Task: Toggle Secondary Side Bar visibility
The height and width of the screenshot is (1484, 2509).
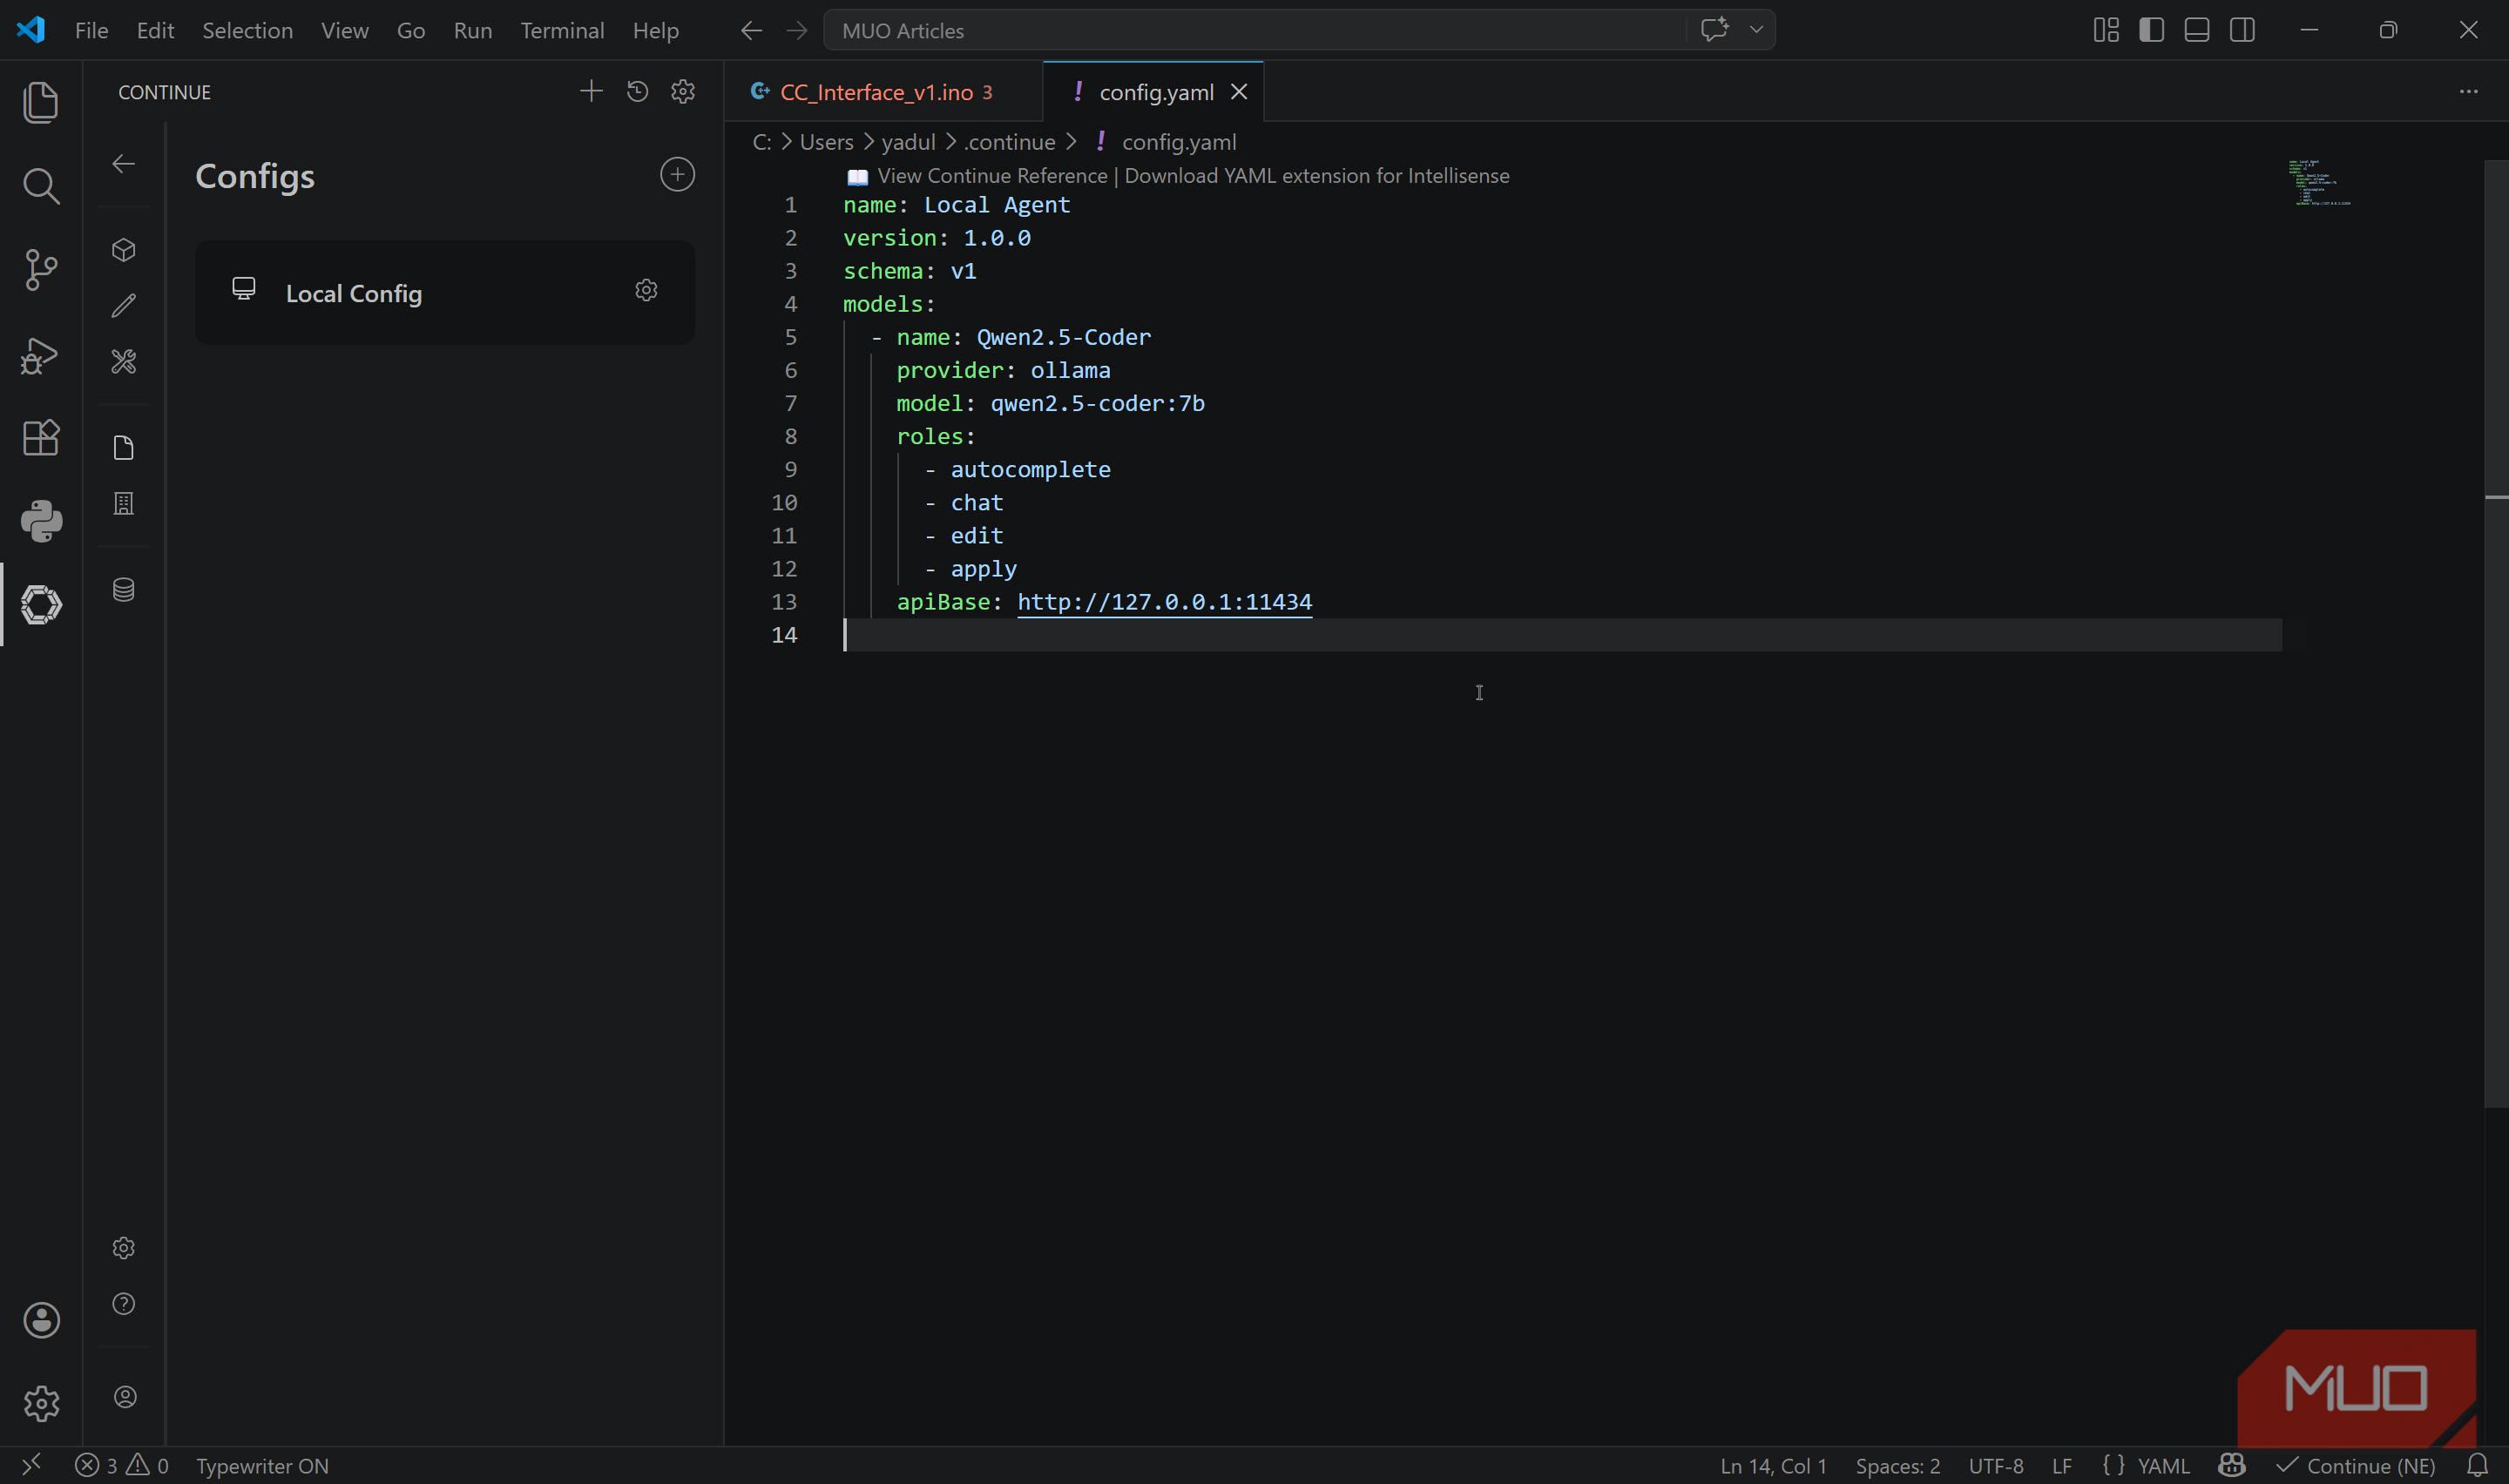Action: (x=2243, y=30)
